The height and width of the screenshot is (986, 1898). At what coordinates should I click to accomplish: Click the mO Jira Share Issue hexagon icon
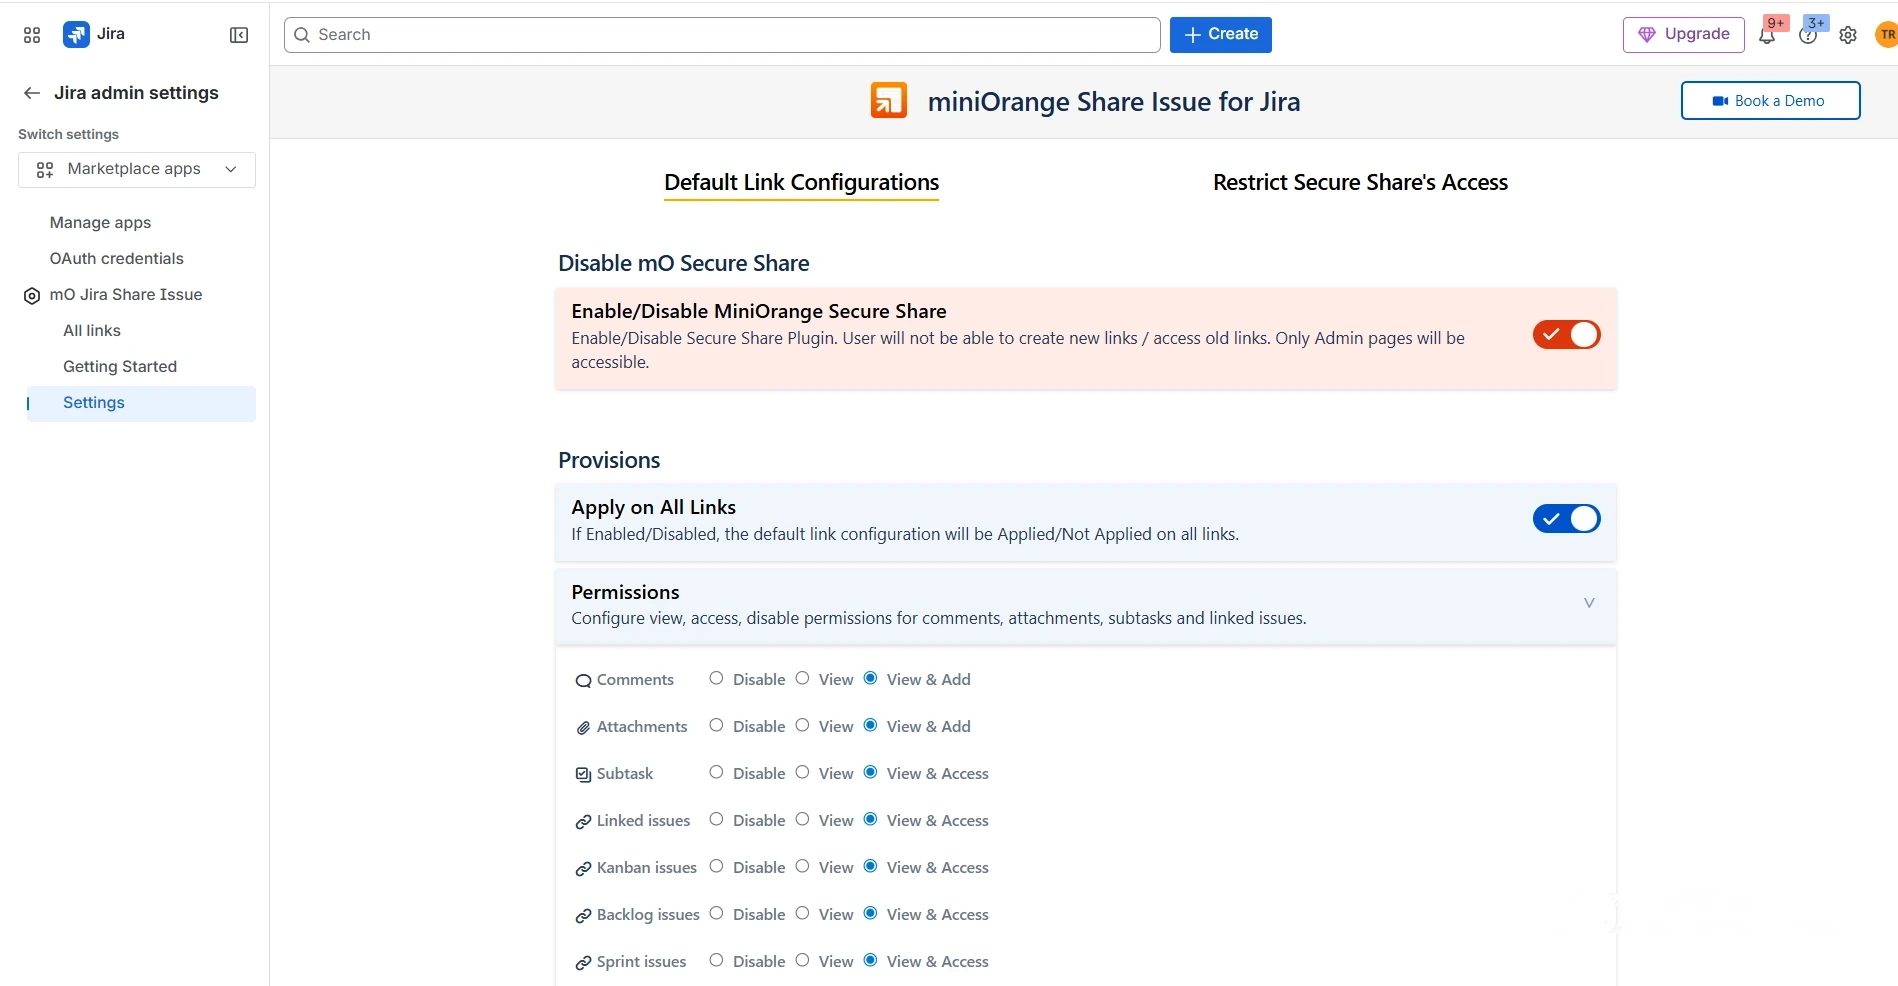[x=32, y=296]
